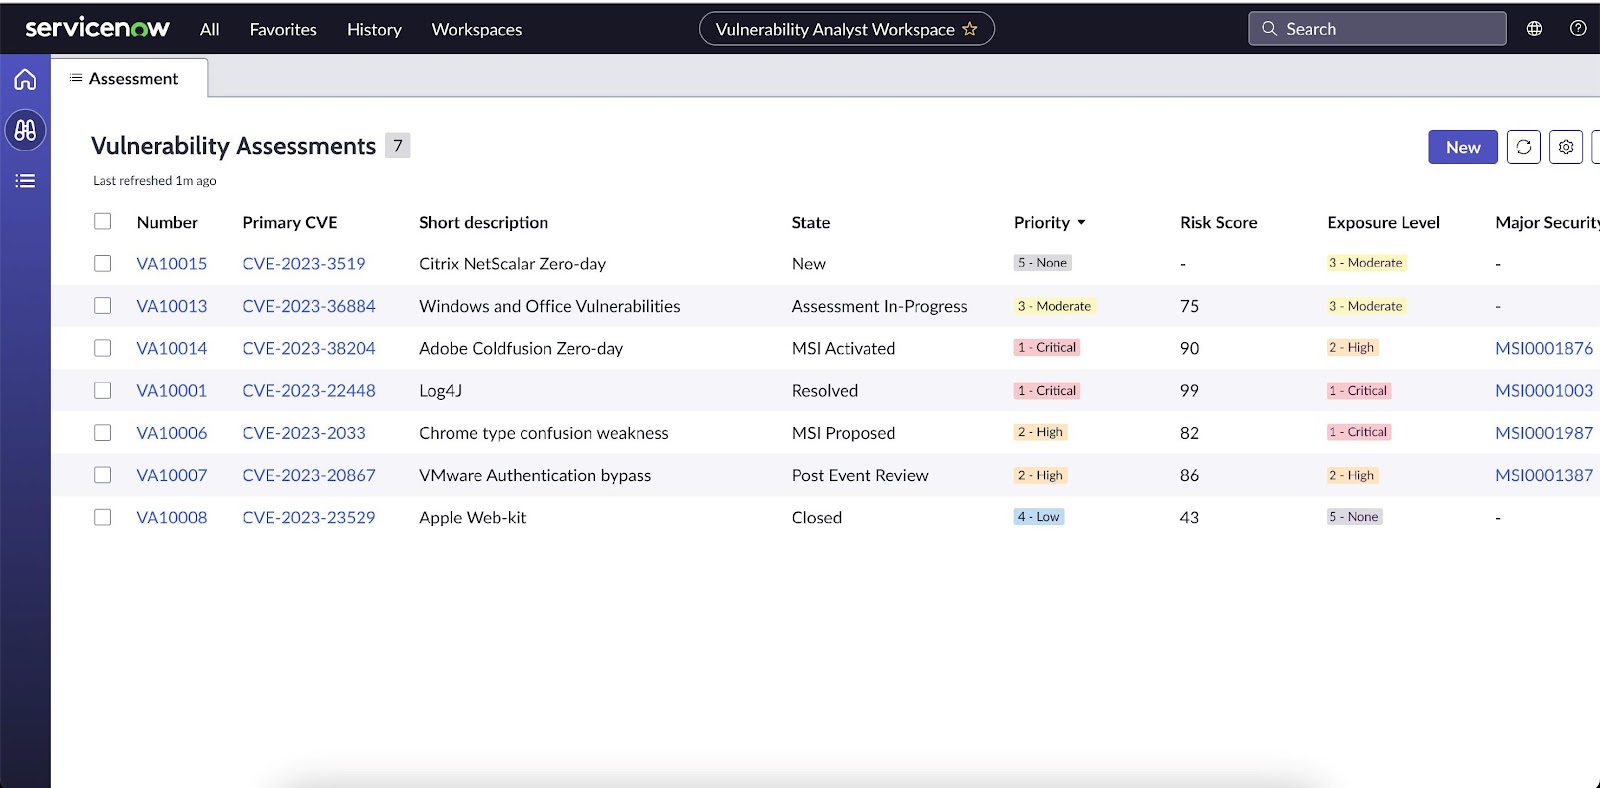Open record VA10014
Image resolution: width=1600 pixels, height=788 pixels.
172,348
